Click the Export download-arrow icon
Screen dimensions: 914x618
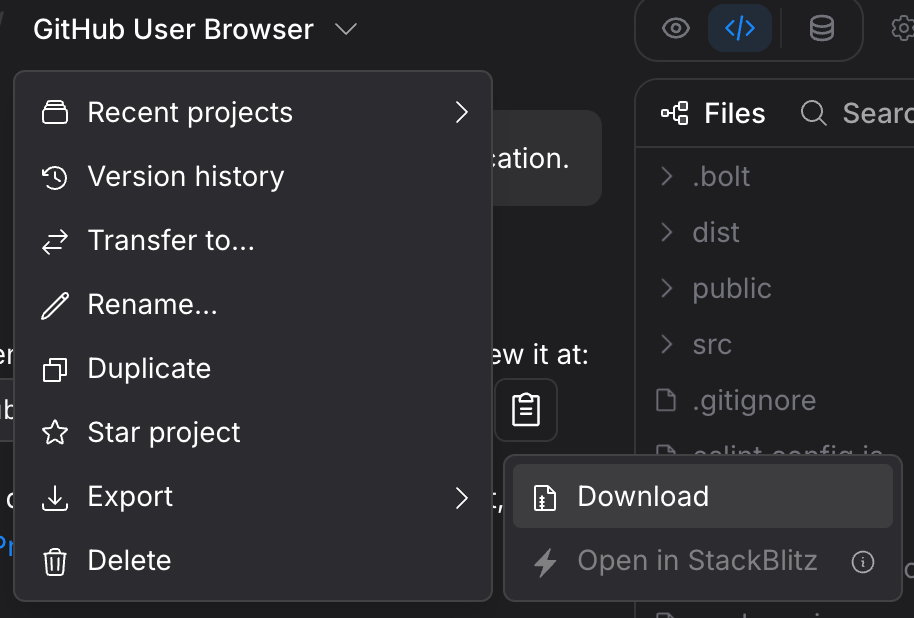tap(55, 497)
